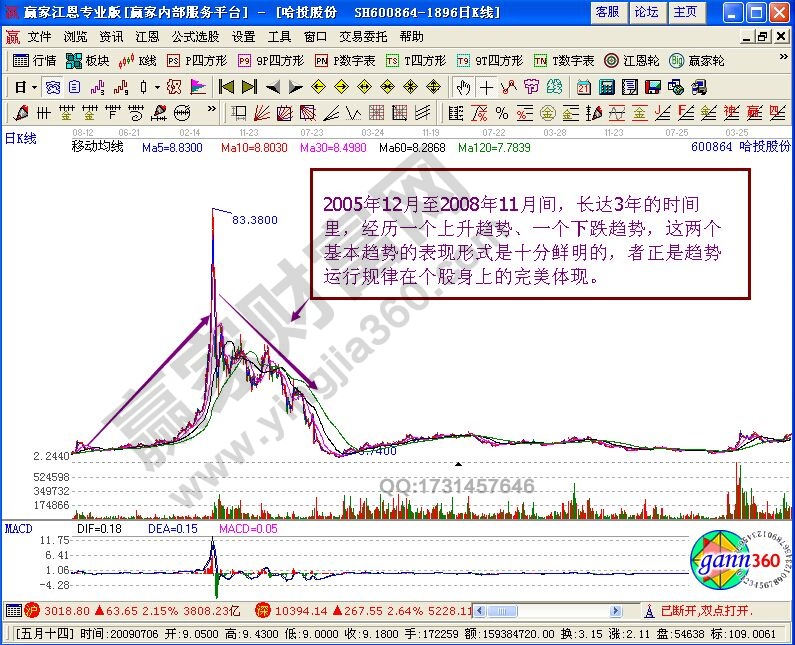
Task: Select the percent % line tool
Action: click(502, 112)
